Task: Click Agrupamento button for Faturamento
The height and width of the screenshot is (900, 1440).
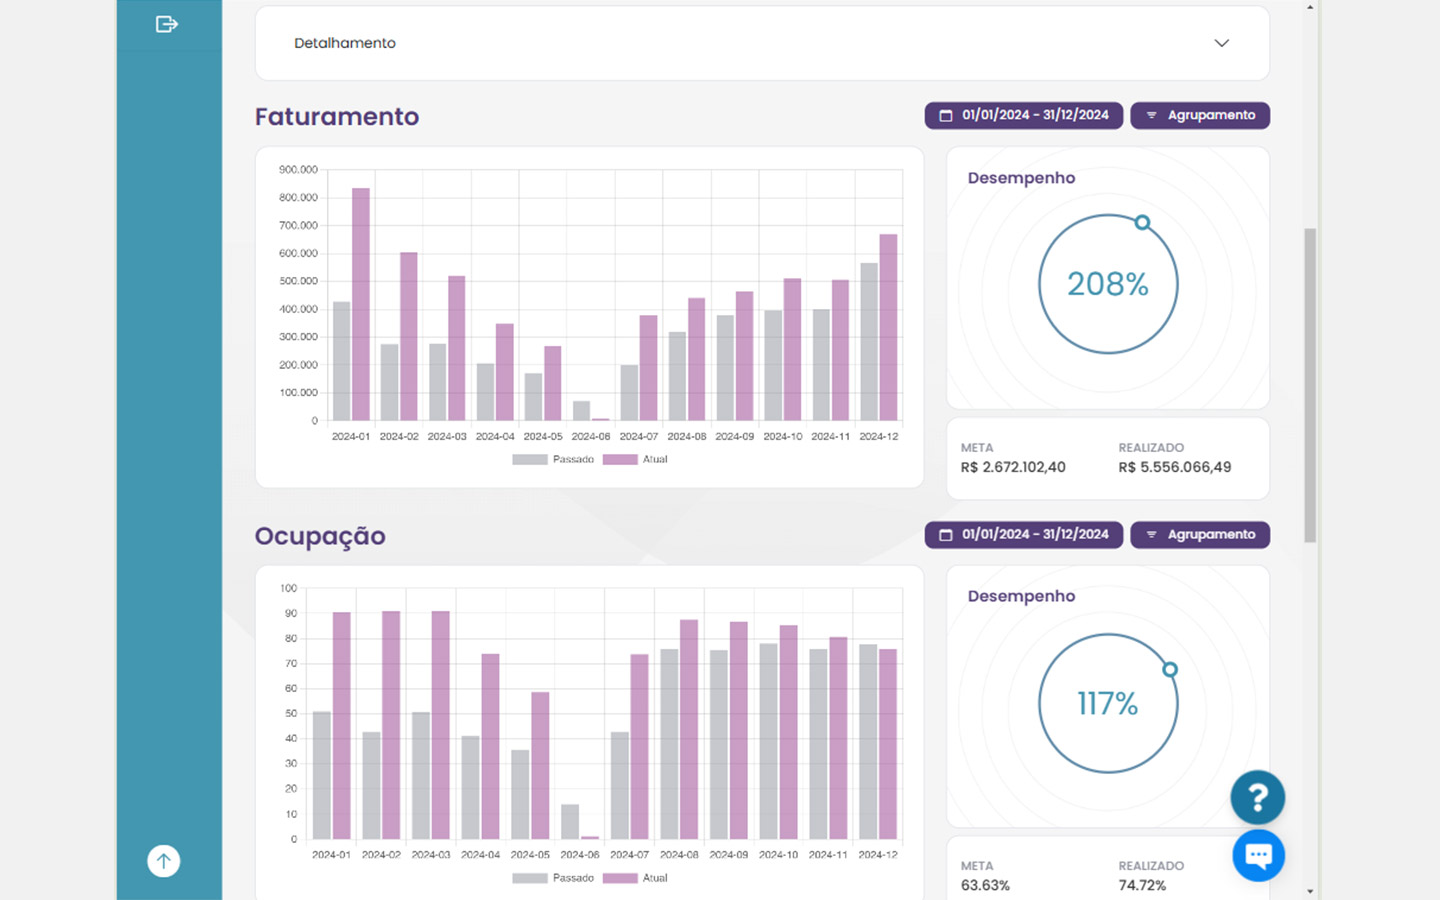Action: (1200, 116)
